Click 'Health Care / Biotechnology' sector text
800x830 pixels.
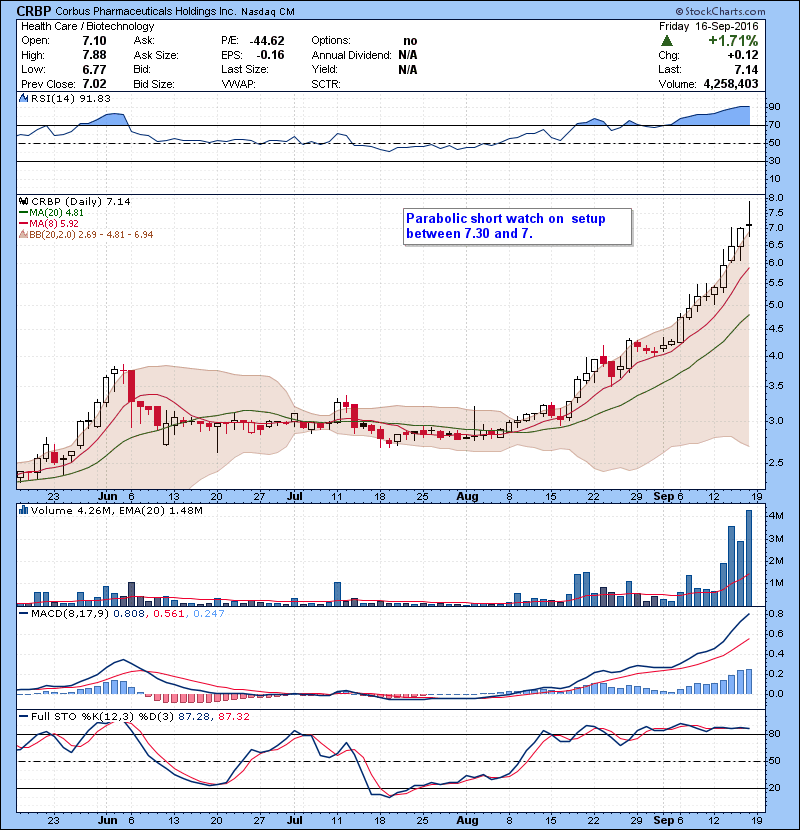[x=87, y=26]
